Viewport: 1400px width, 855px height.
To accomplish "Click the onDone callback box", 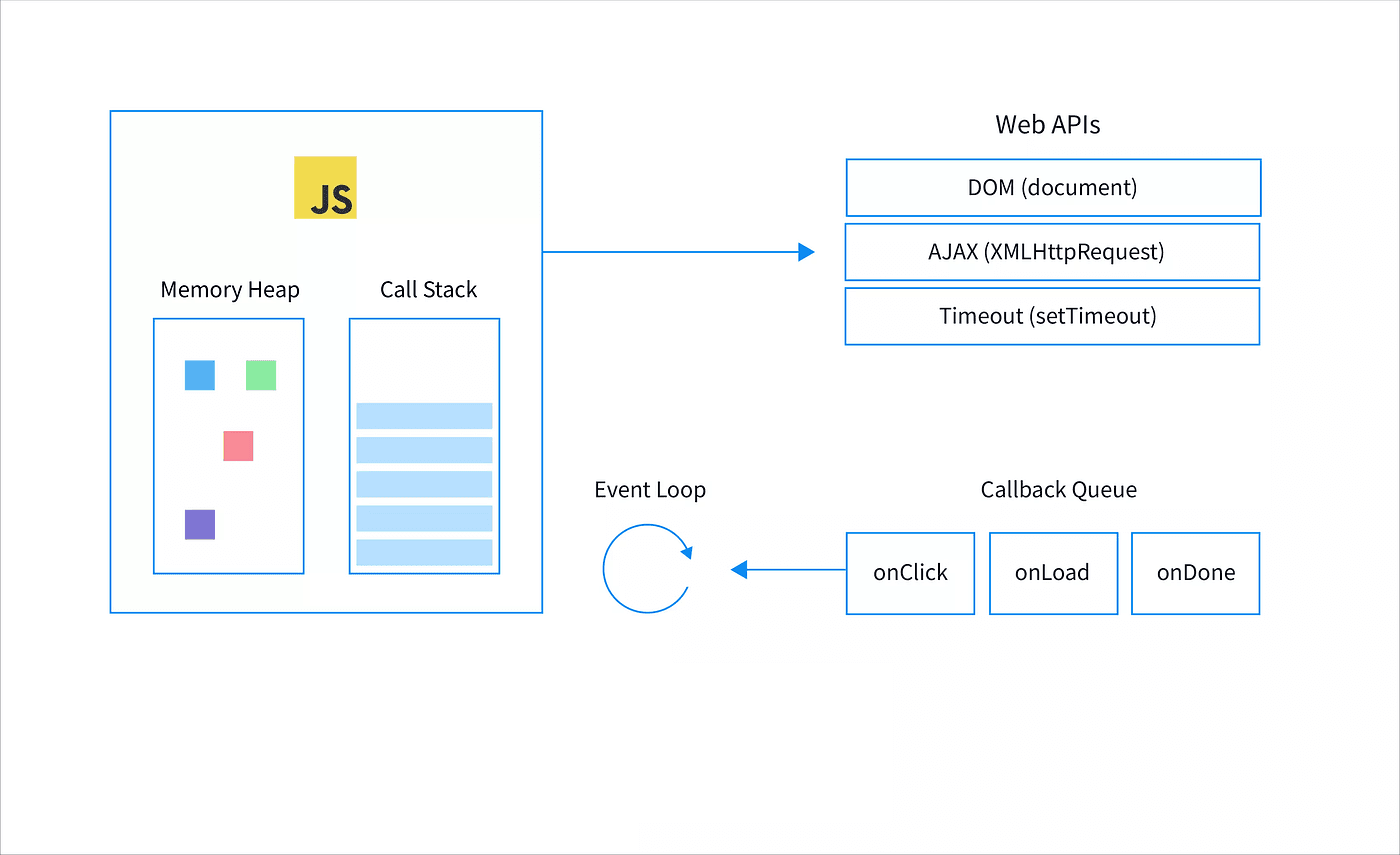I will point(1196,573).
